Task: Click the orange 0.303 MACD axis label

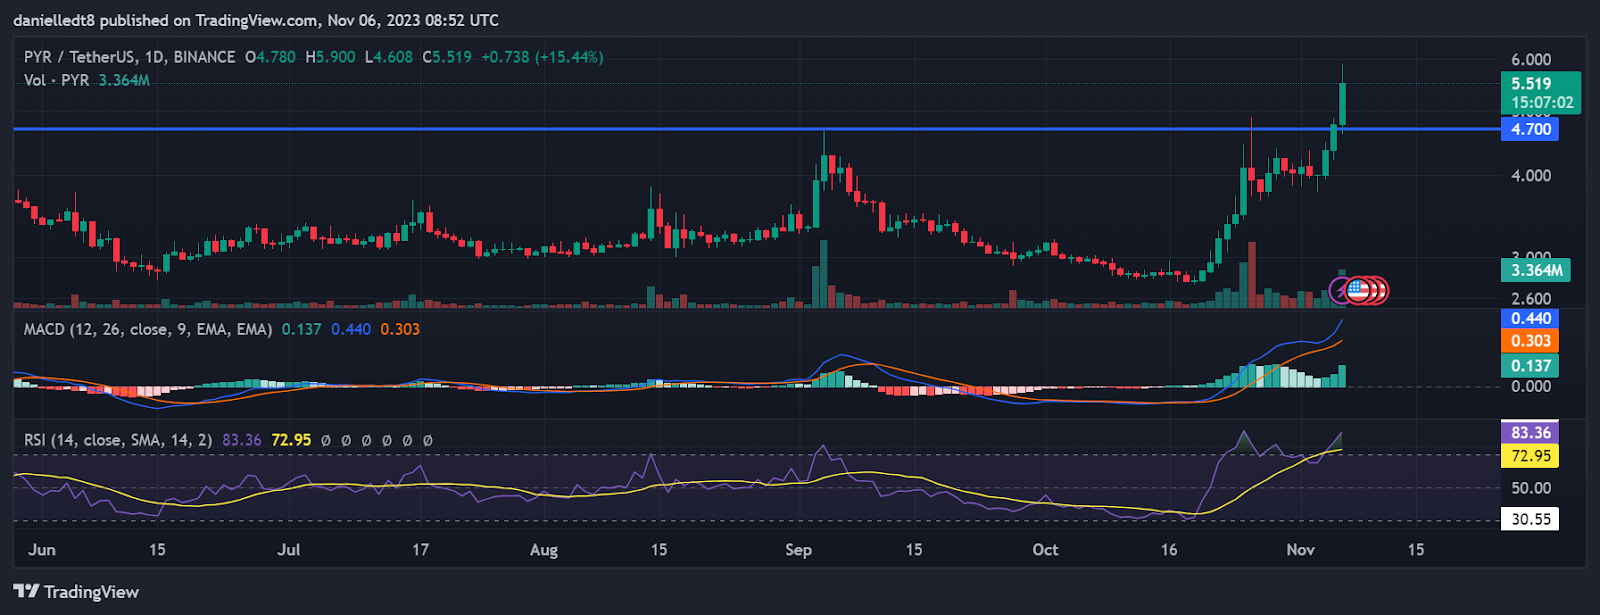Action: [1530, 341]
